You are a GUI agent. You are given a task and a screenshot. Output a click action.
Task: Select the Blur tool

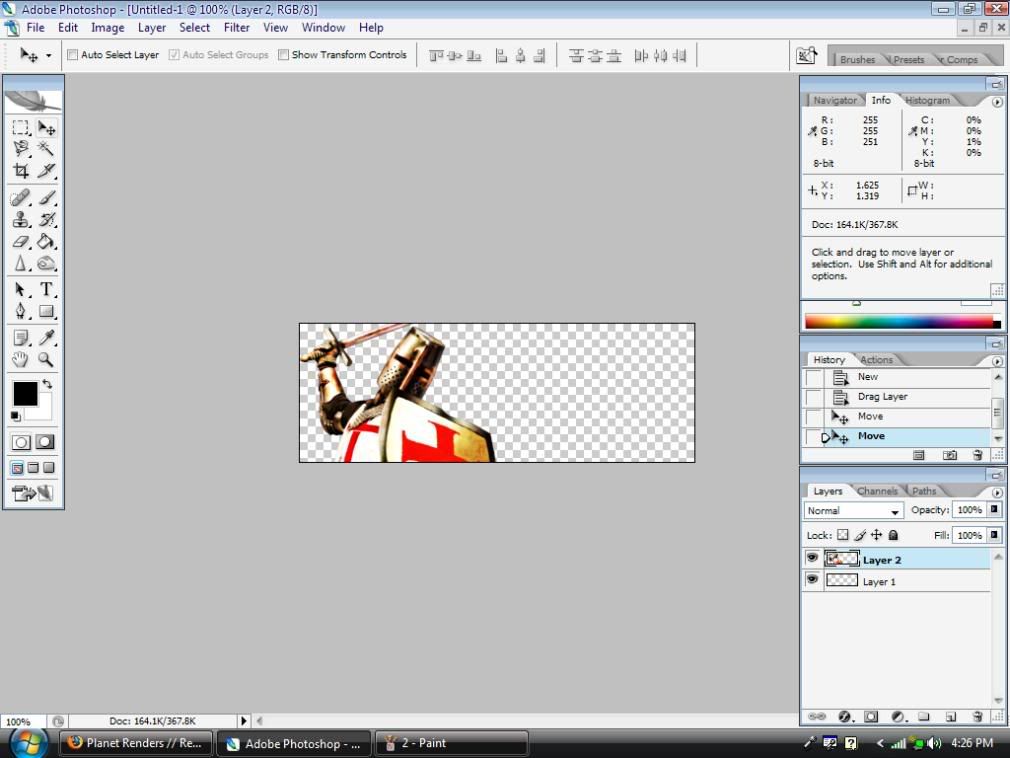tap(21, 263)
